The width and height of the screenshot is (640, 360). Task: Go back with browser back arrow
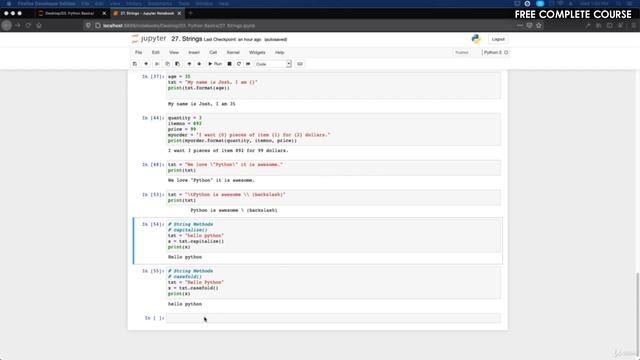[7, 25]
